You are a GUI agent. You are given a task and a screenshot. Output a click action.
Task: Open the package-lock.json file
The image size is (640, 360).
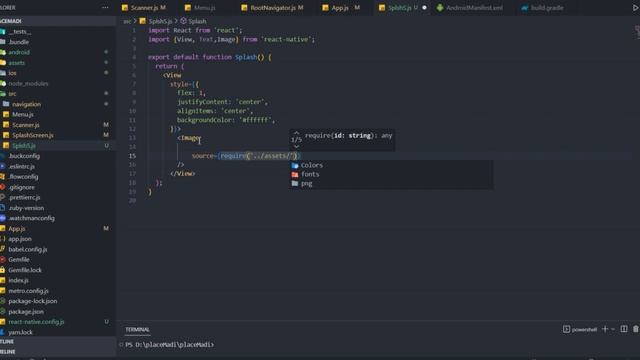click(x=33, y=301)
